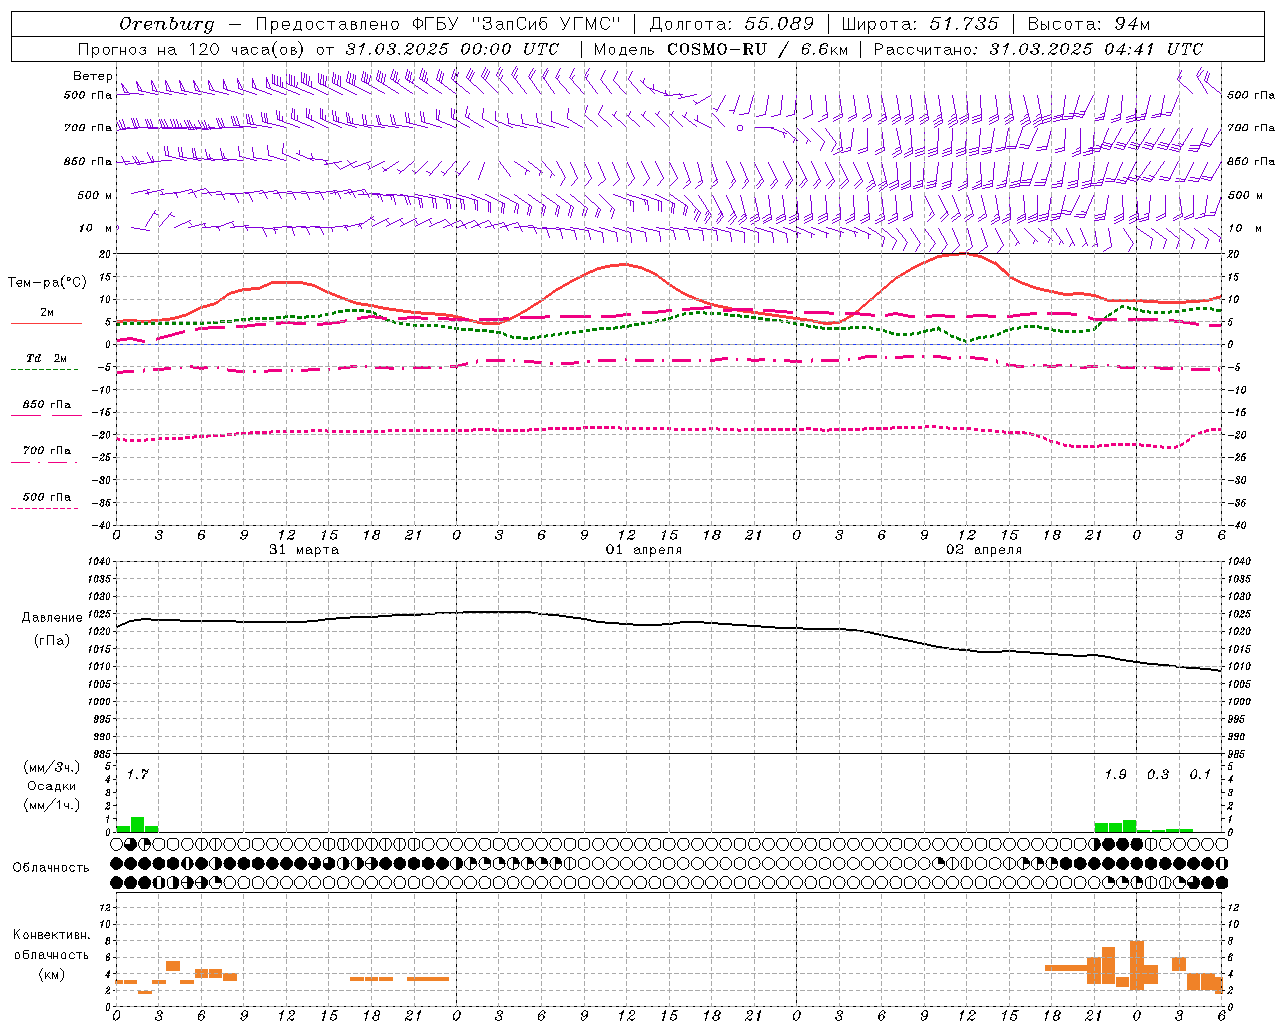Click the date label "01 апреля"
This screenshot has width=1280, height=1024.
point(644,550)
